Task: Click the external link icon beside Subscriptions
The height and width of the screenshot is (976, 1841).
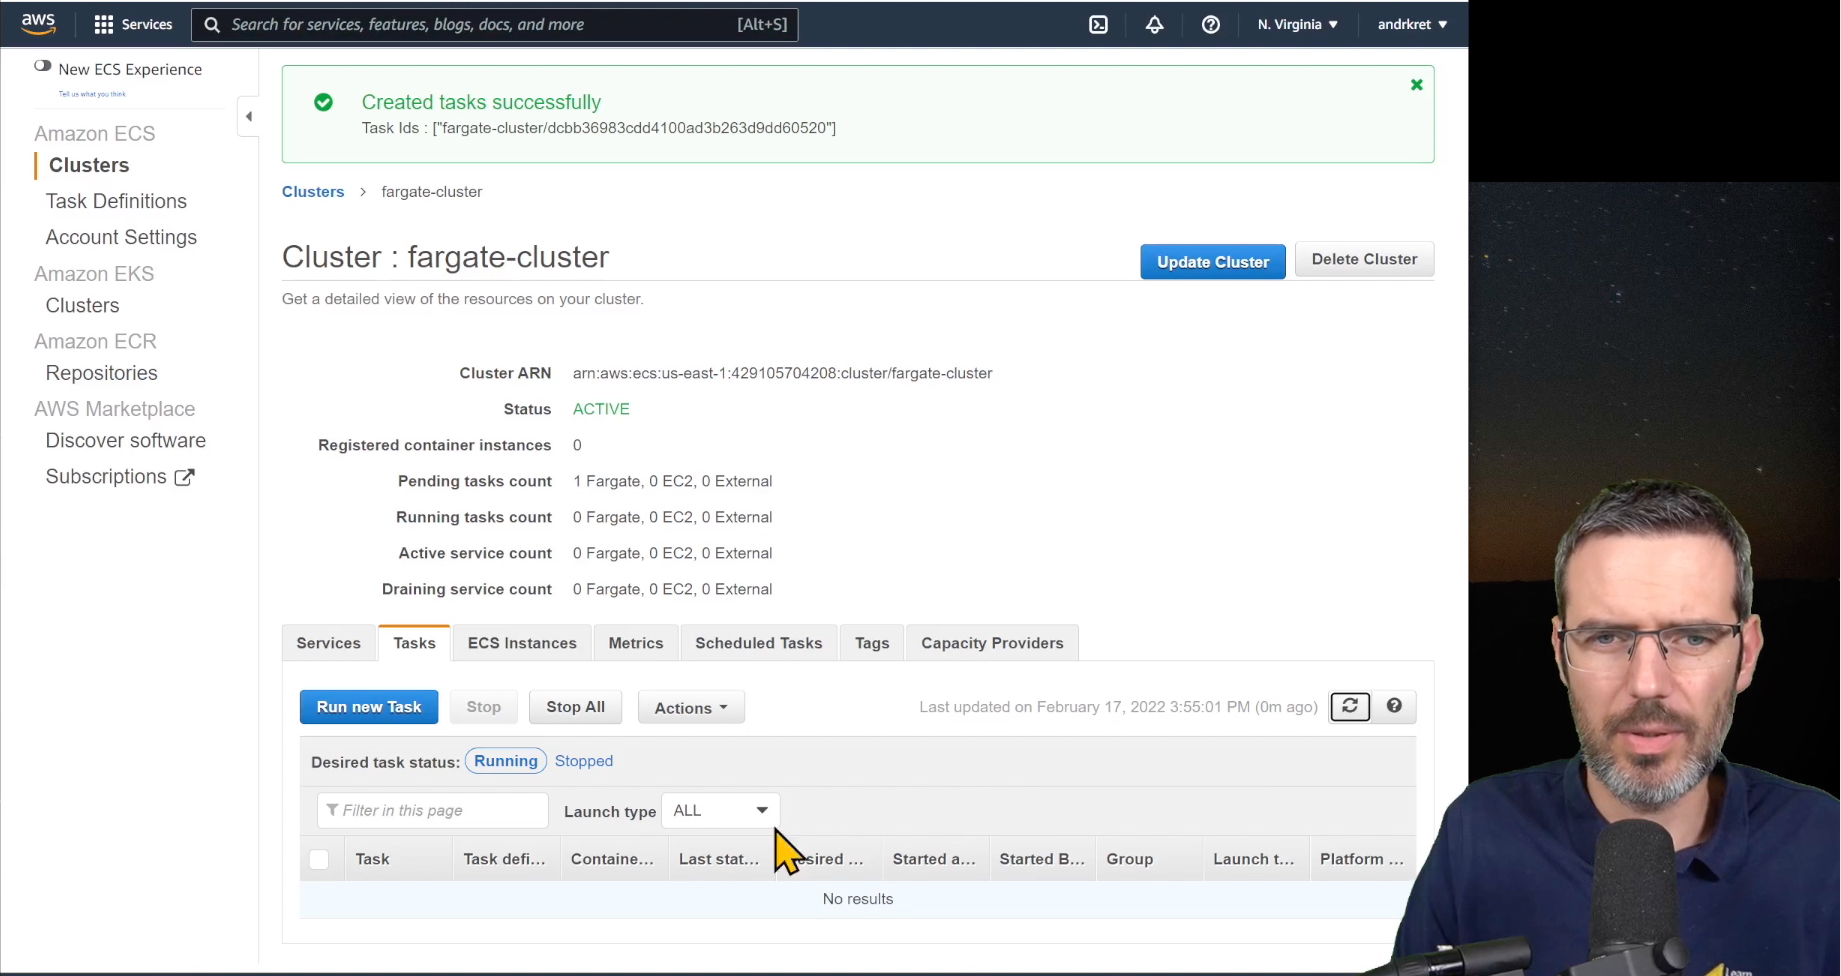Action: coord(184,477)
